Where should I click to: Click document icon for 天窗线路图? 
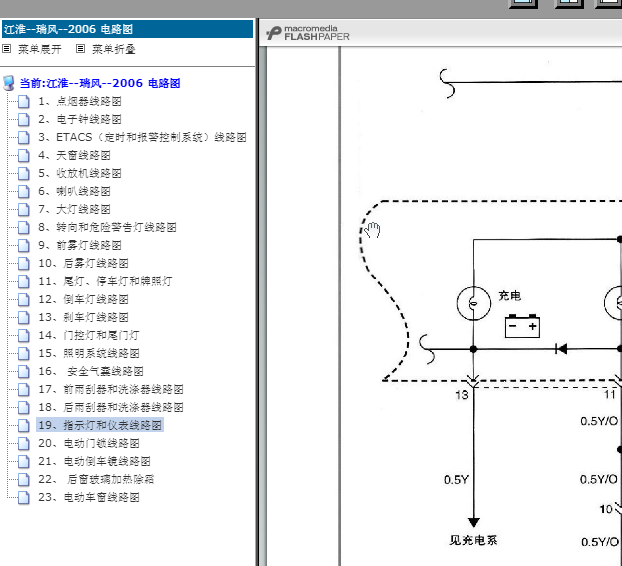[x=24, y=155]
